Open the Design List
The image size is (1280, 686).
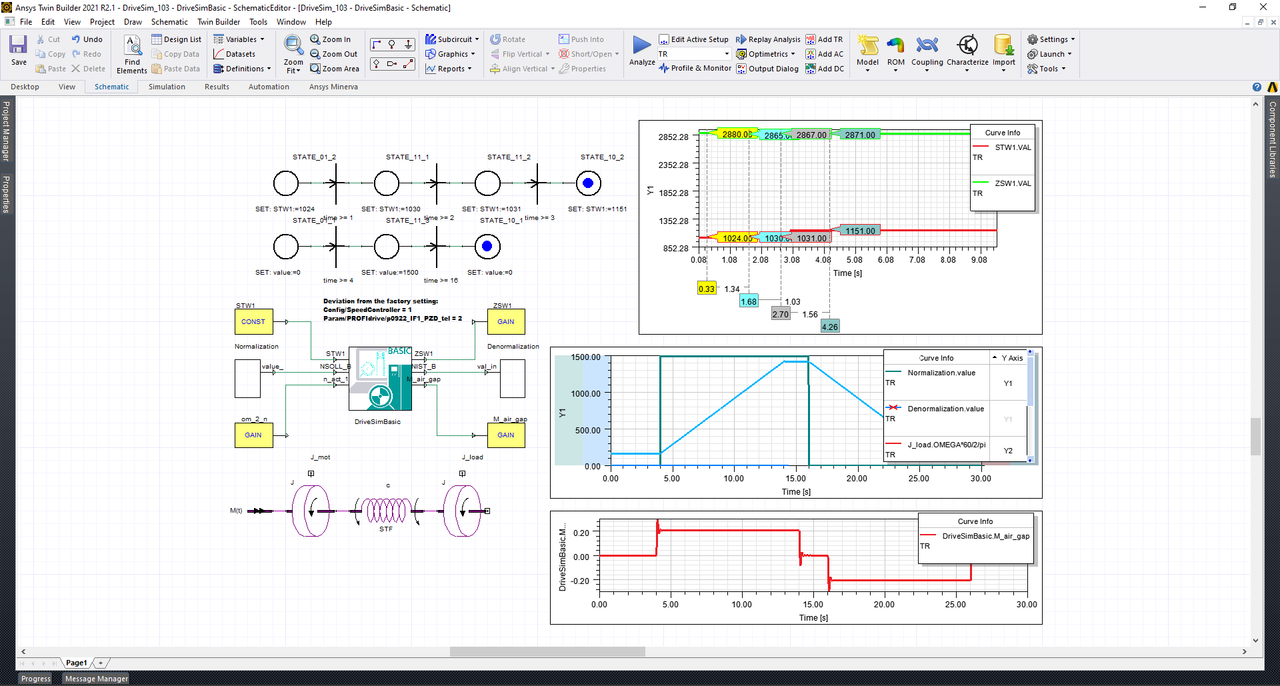pyautogui.click(x=176, y=39)
